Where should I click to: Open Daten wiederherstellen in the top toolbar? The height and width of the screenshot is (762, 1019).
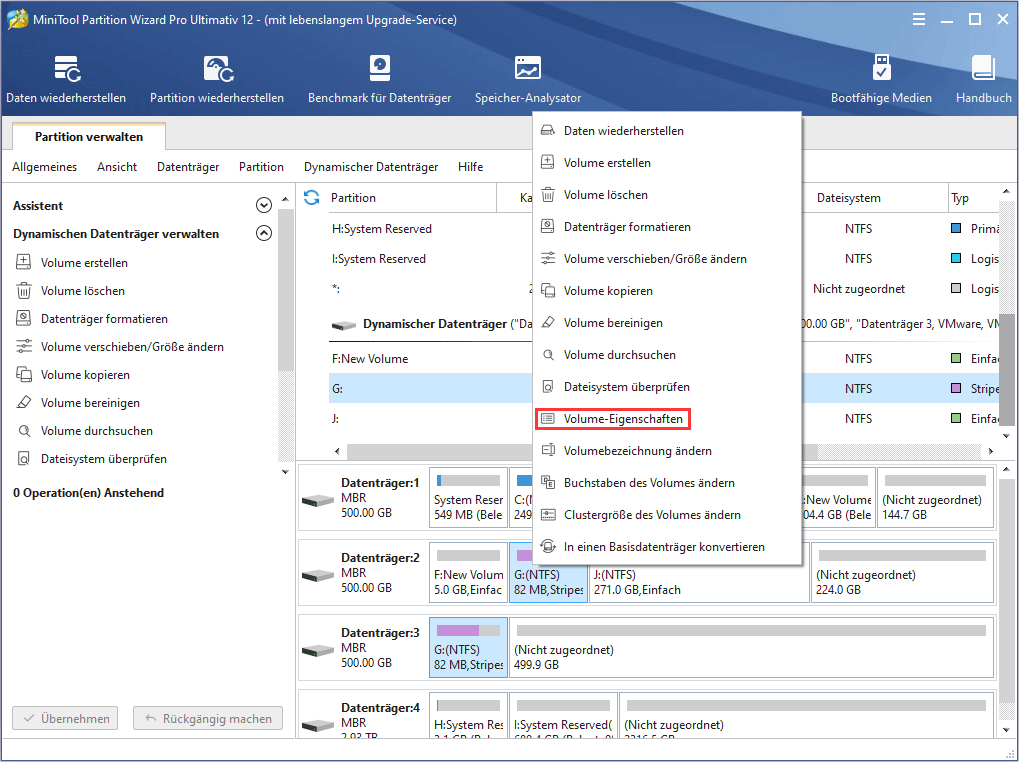click(x=66, y=79)
